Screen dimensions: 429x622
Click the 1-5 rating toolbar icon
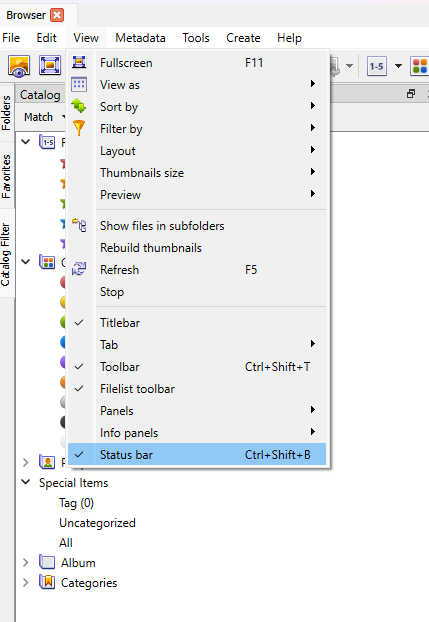pos(377,66)
